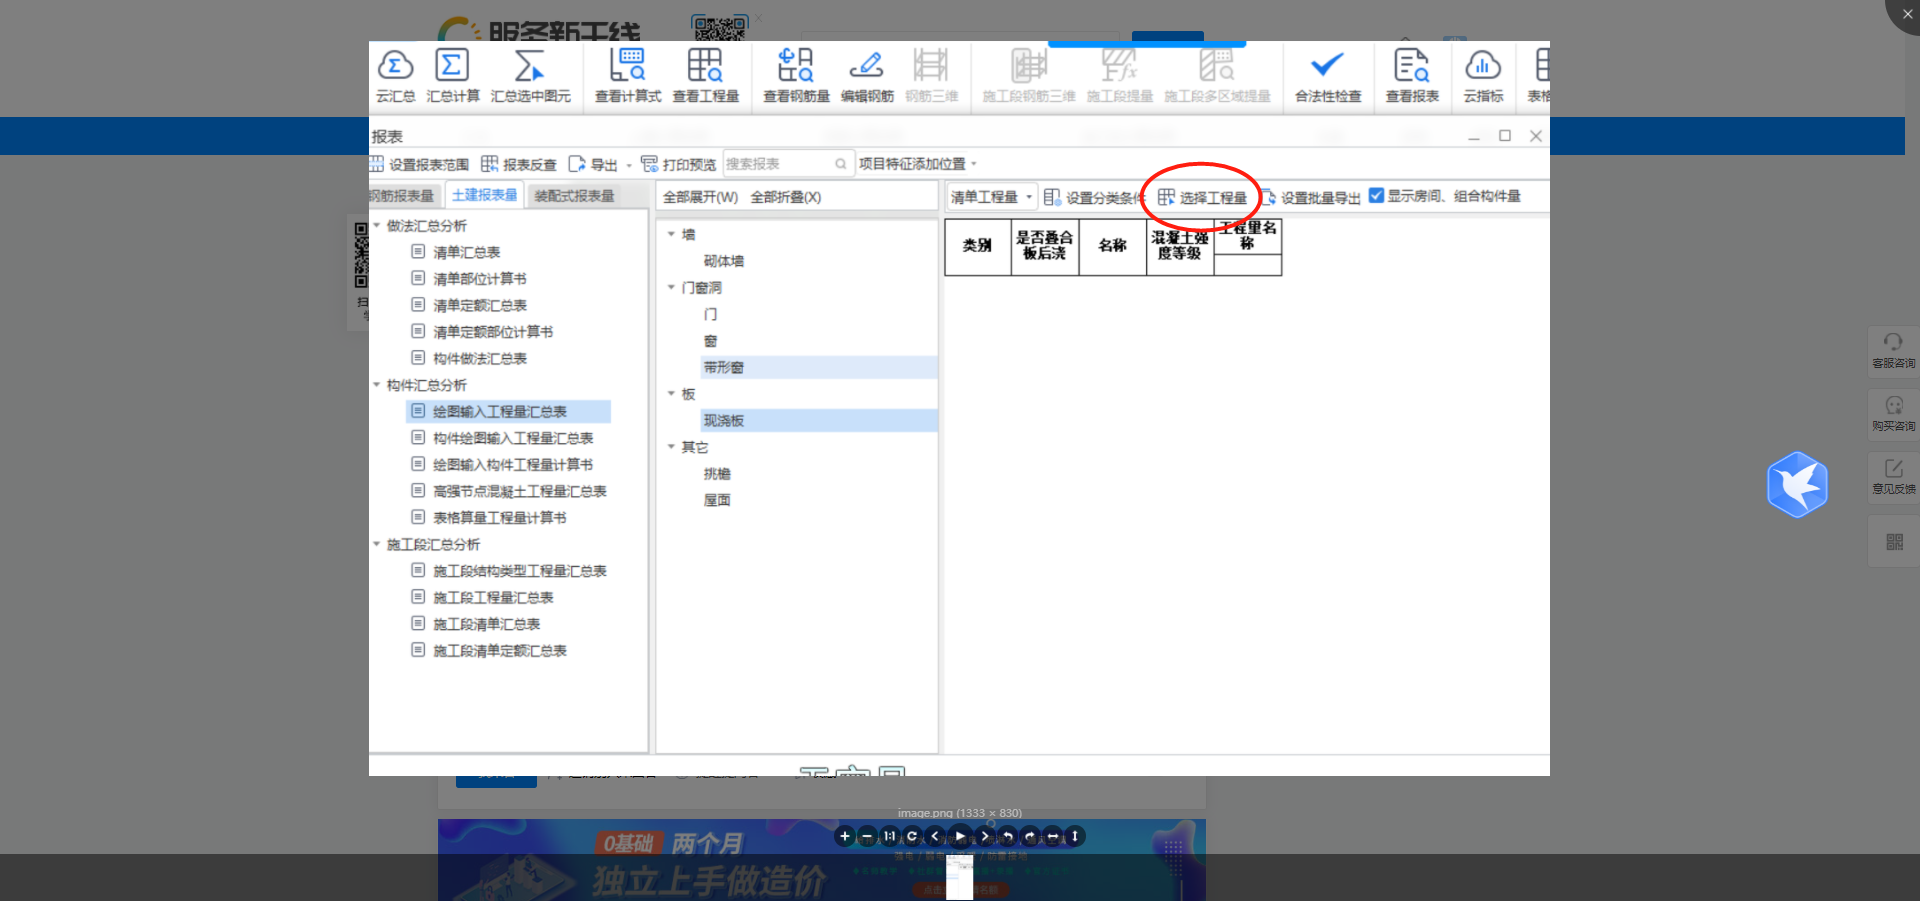Viewport: 1920px width, 901px height.
Task: Click 查看工程量 toolbar icon
Action: (705, 77)
